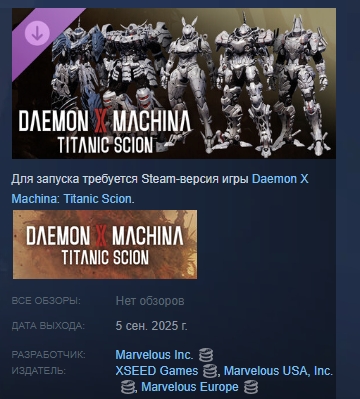360x399 pixels.
Task: Open the Marvelous Inc. developer page
Action: (x=154, y=355)
